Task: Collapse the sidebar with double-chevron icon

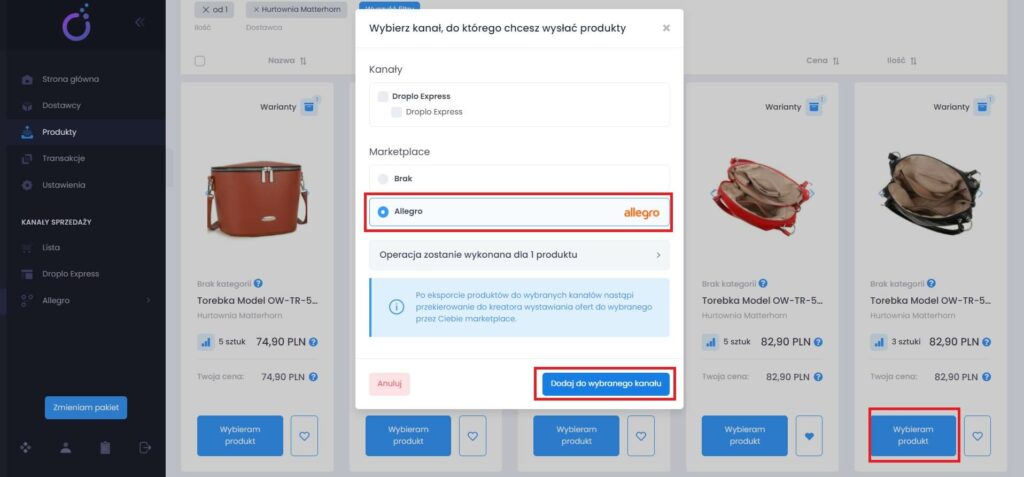Action: click(x=139, y=22)
